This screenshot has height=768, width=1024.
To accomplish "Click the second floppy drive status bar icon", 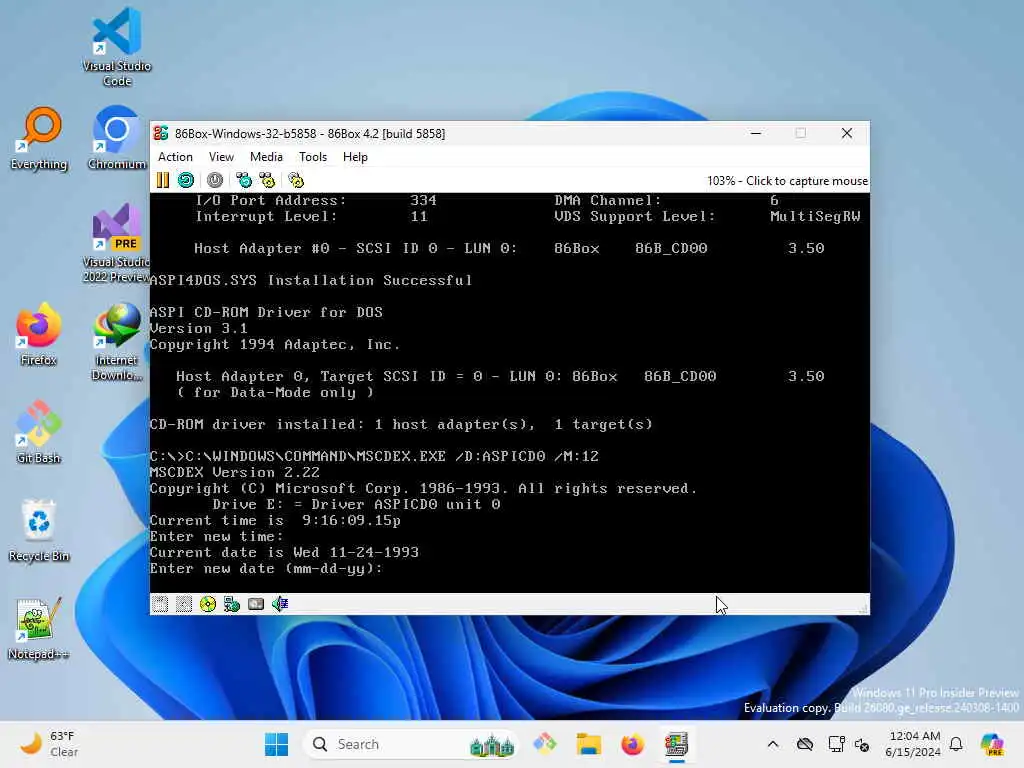I will click(184, 604).
